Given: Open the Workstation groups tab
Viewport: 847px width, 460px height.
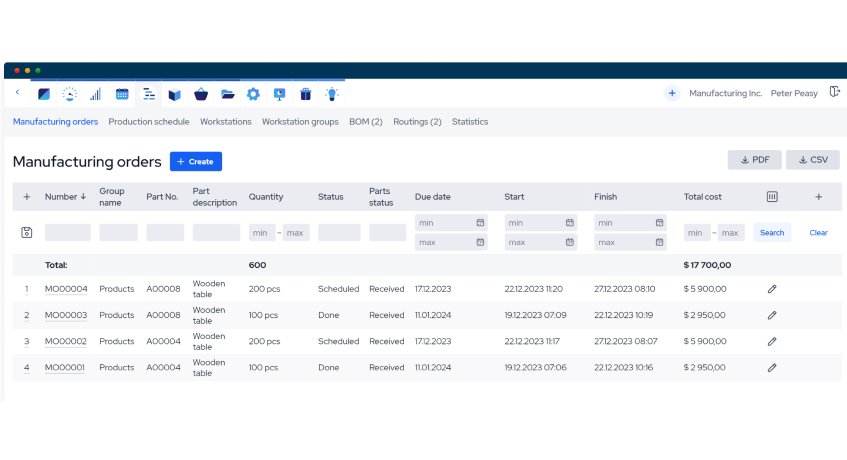Looking at the screenshot, I should (300, 122).
